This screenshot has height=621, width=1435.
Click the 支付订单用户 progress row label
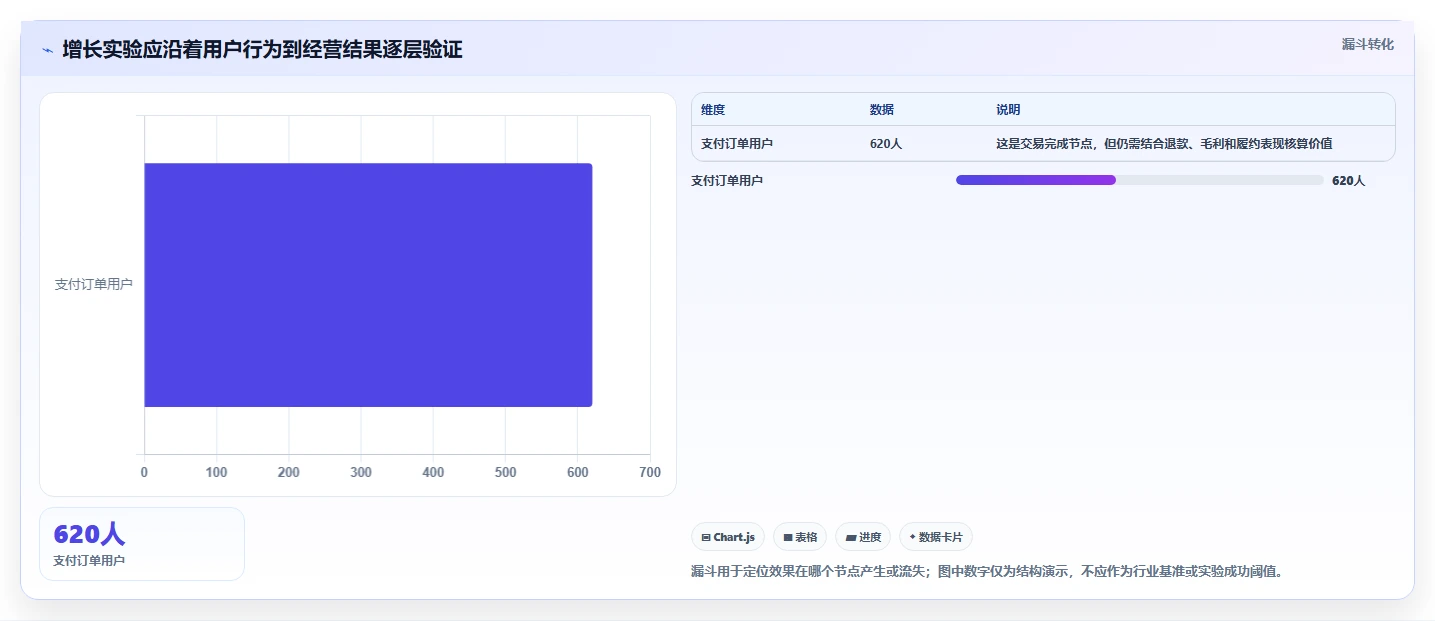pos(727,181)
